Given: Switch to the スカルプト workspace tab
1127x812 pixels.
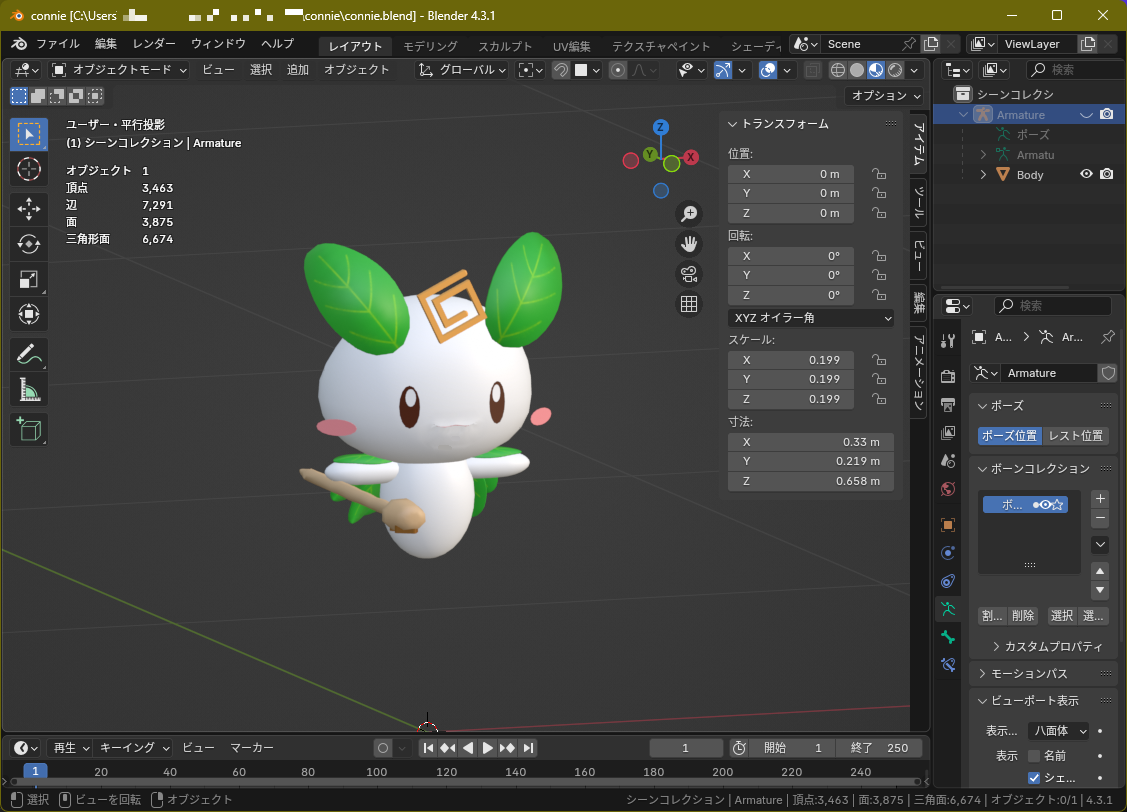Looking at the screenshot, I should click(505, 46).
